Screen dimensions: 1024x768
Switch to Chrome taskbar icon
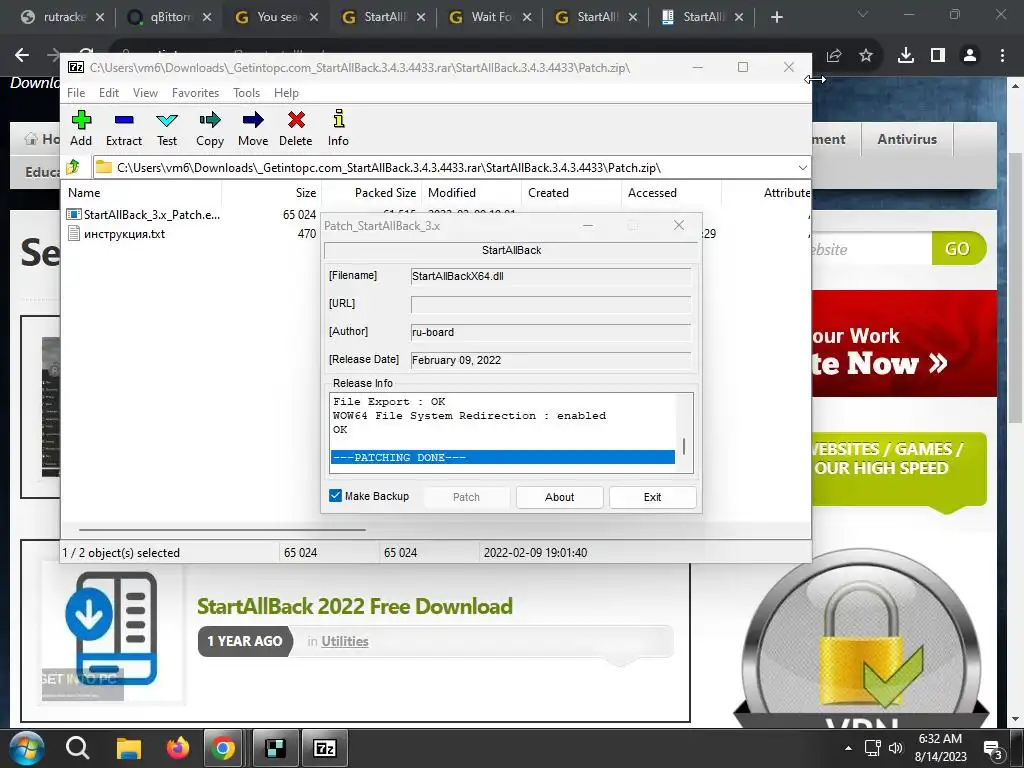(223, 748)
